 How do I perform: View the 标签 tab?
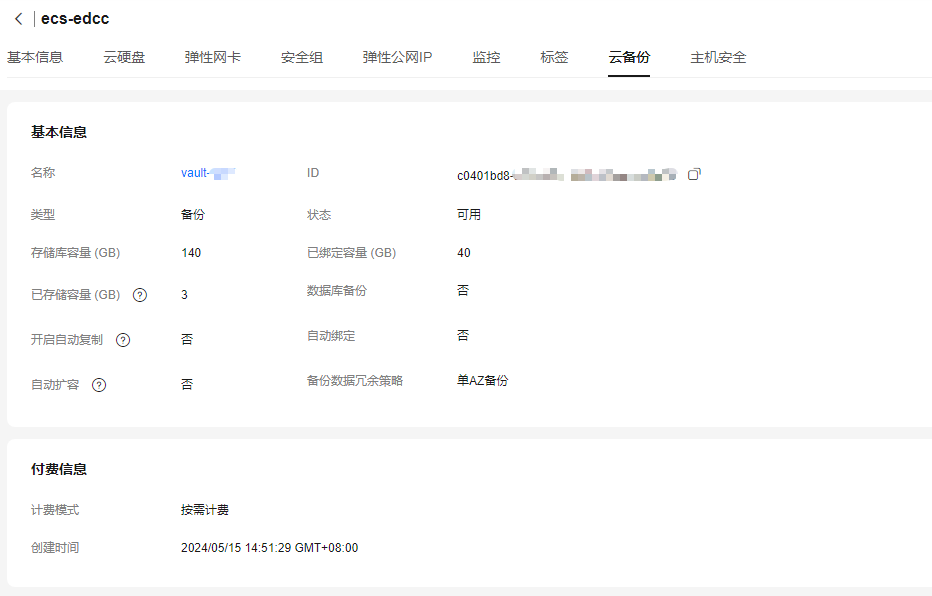point(554,57)
